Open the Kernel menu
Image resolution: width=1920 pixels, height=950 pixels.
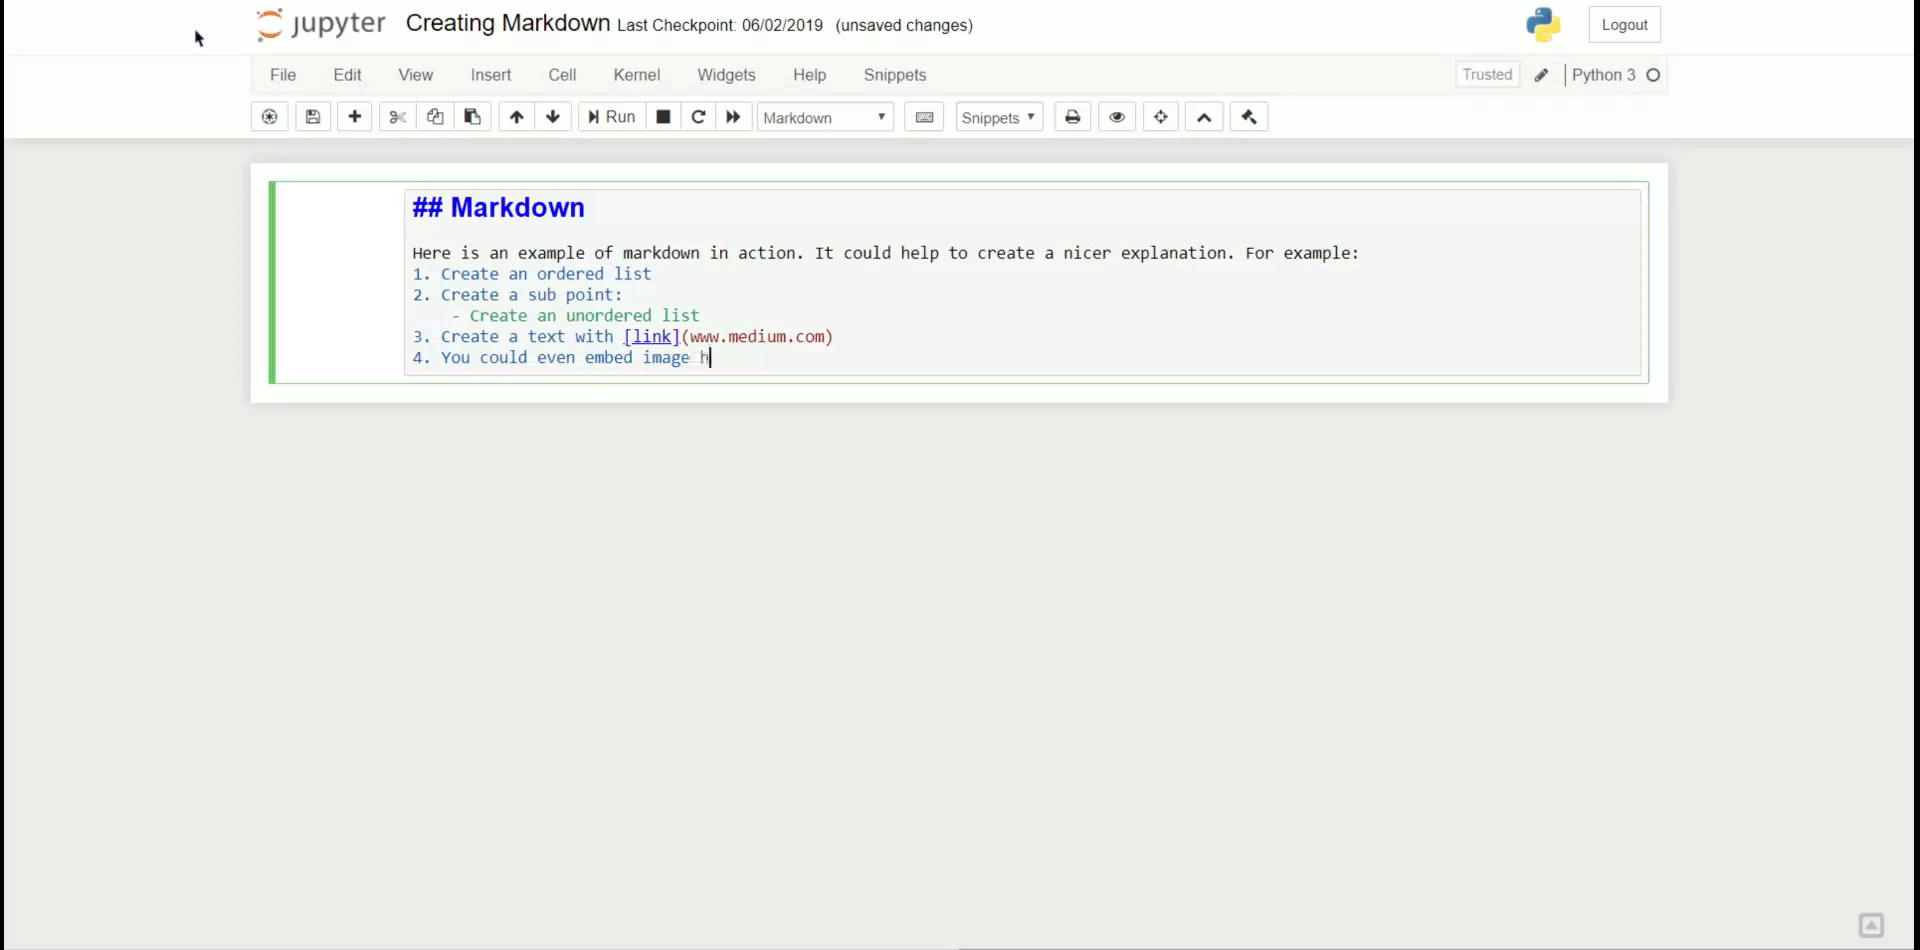[x=637, y=74]
